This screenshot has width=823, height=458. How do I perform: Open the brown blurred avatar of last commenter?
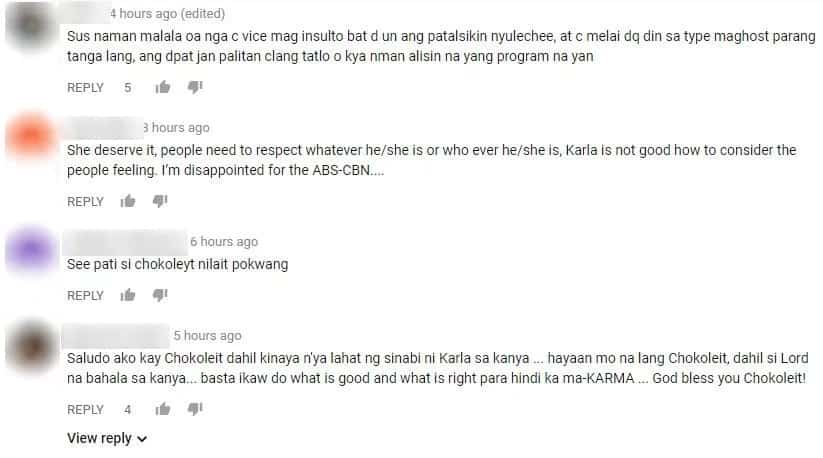click(x=31, y=346)
